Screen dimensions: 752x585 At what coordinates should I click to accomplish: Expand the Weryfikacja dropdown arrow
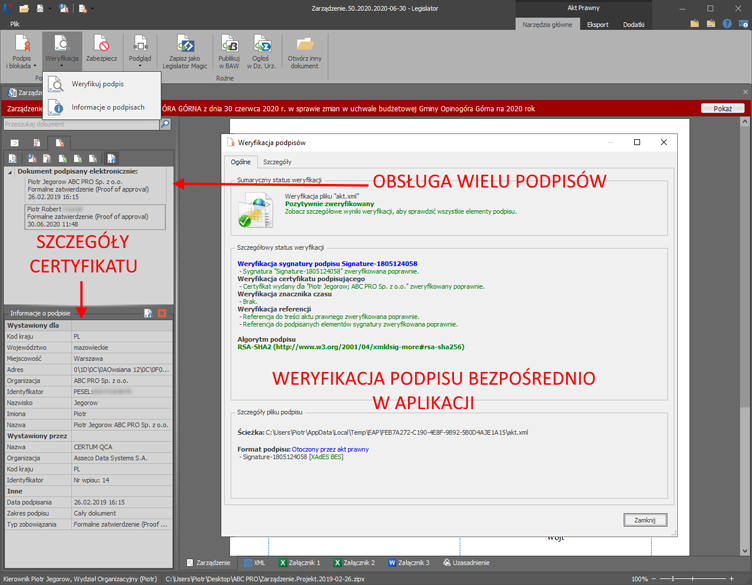[62, 66]
